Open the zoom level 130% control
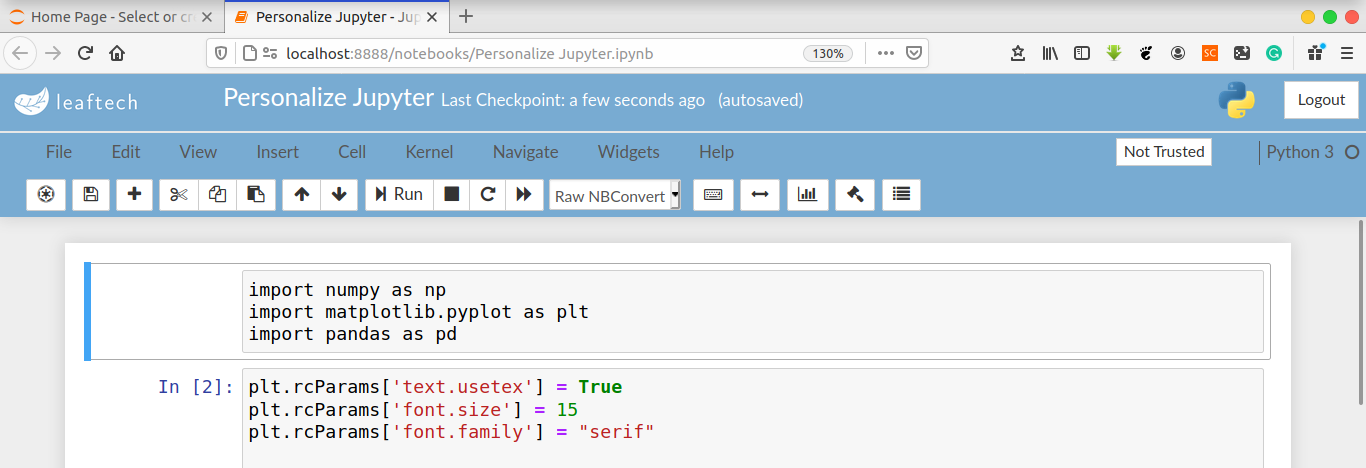The width and height of the screenshot is (1366, 468). coord(828,54)
